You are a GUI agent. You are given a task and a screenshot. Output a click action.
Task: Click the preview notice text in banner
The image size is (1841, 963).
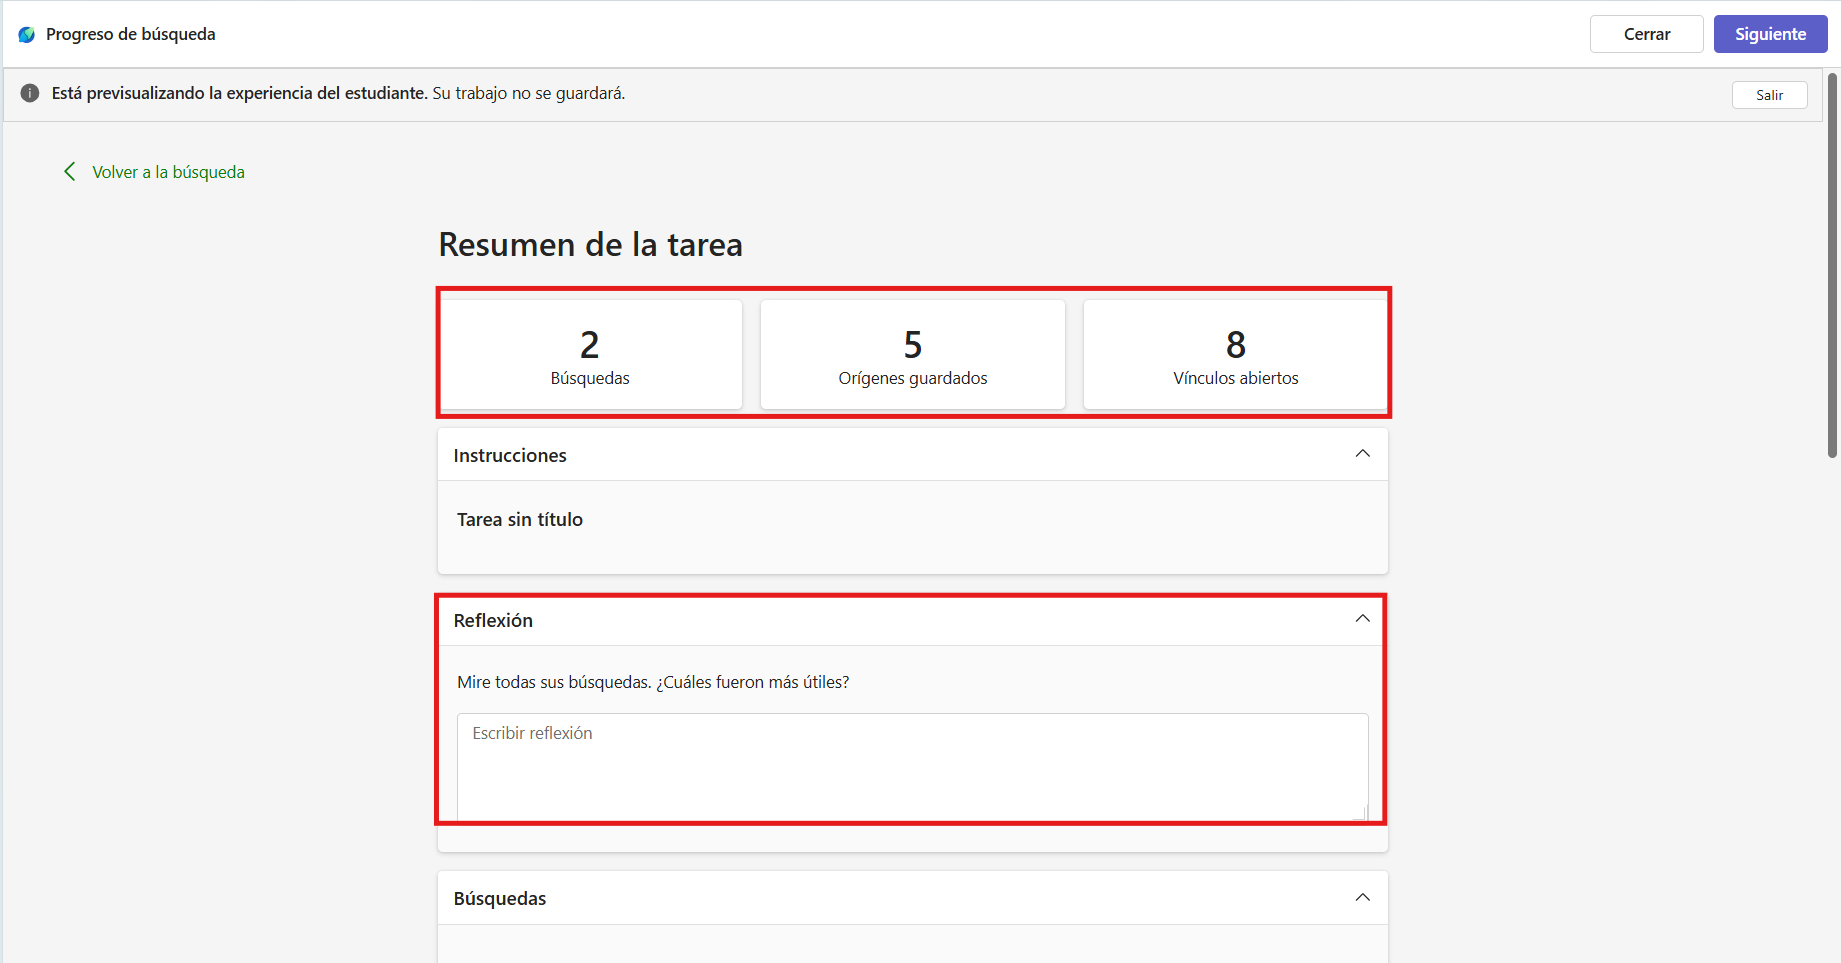pos(338,93)
